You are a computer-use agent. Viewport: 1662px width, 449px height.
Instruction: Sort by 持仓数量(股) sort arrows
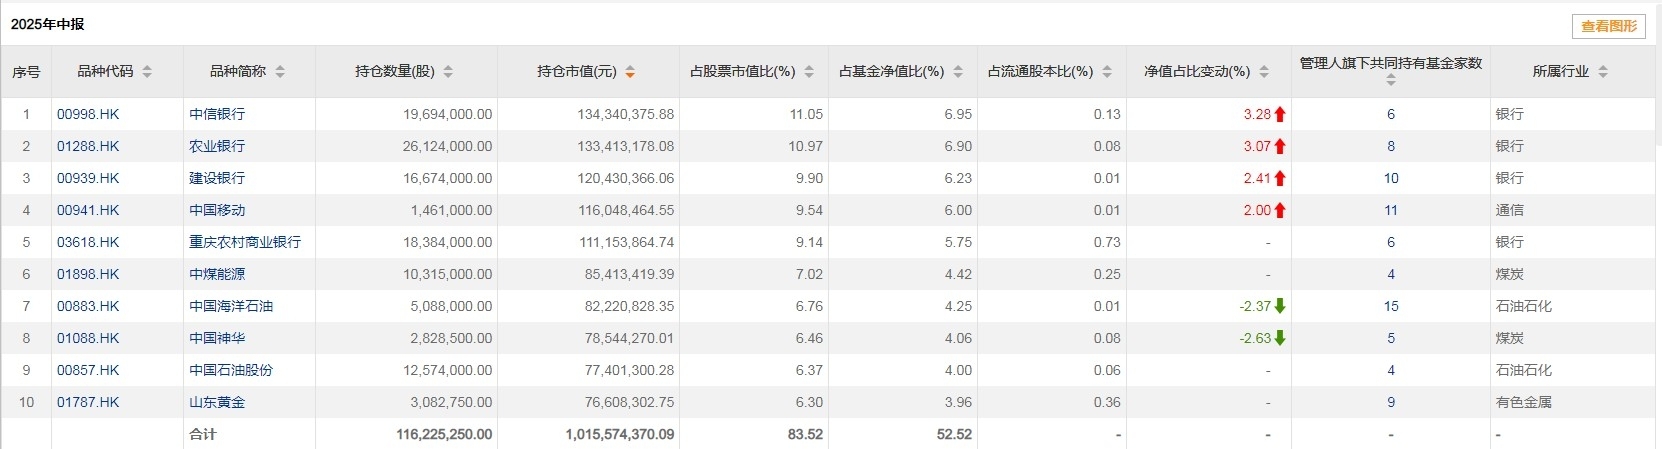448,72
